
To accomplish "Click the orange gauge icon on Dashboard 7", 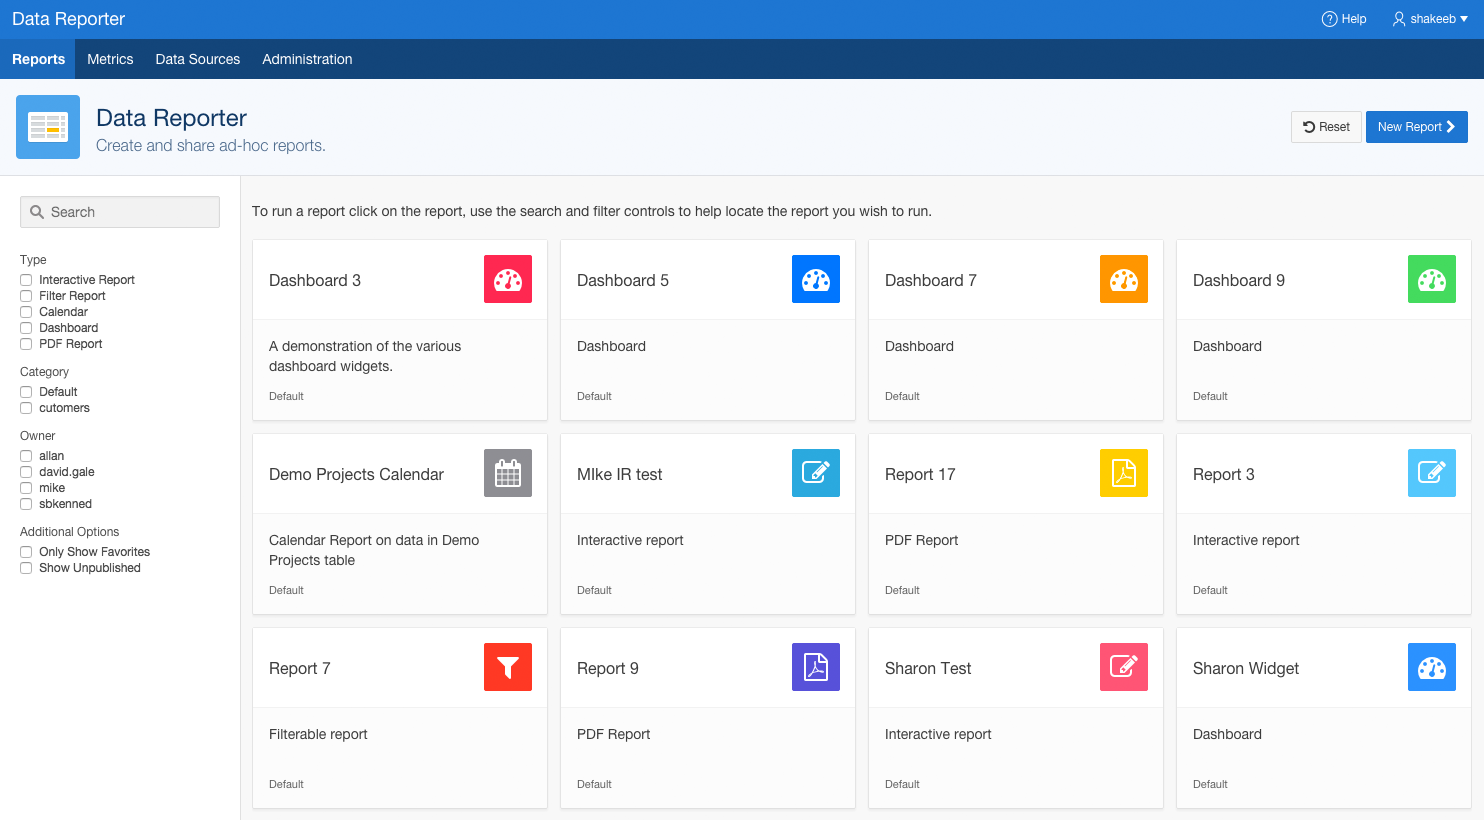I will [x=1124, y=279].
